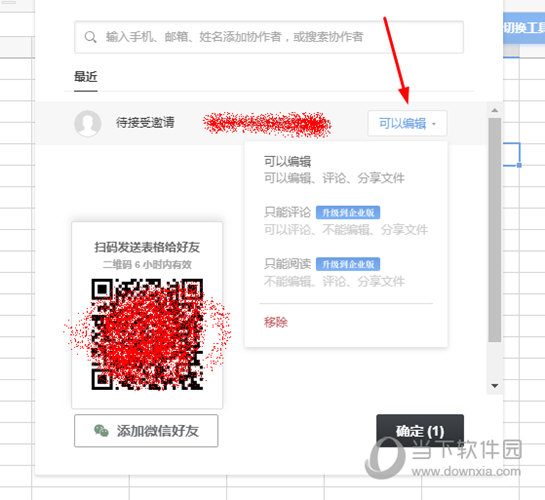Focus the add collaborator search field

pos(269,37)
